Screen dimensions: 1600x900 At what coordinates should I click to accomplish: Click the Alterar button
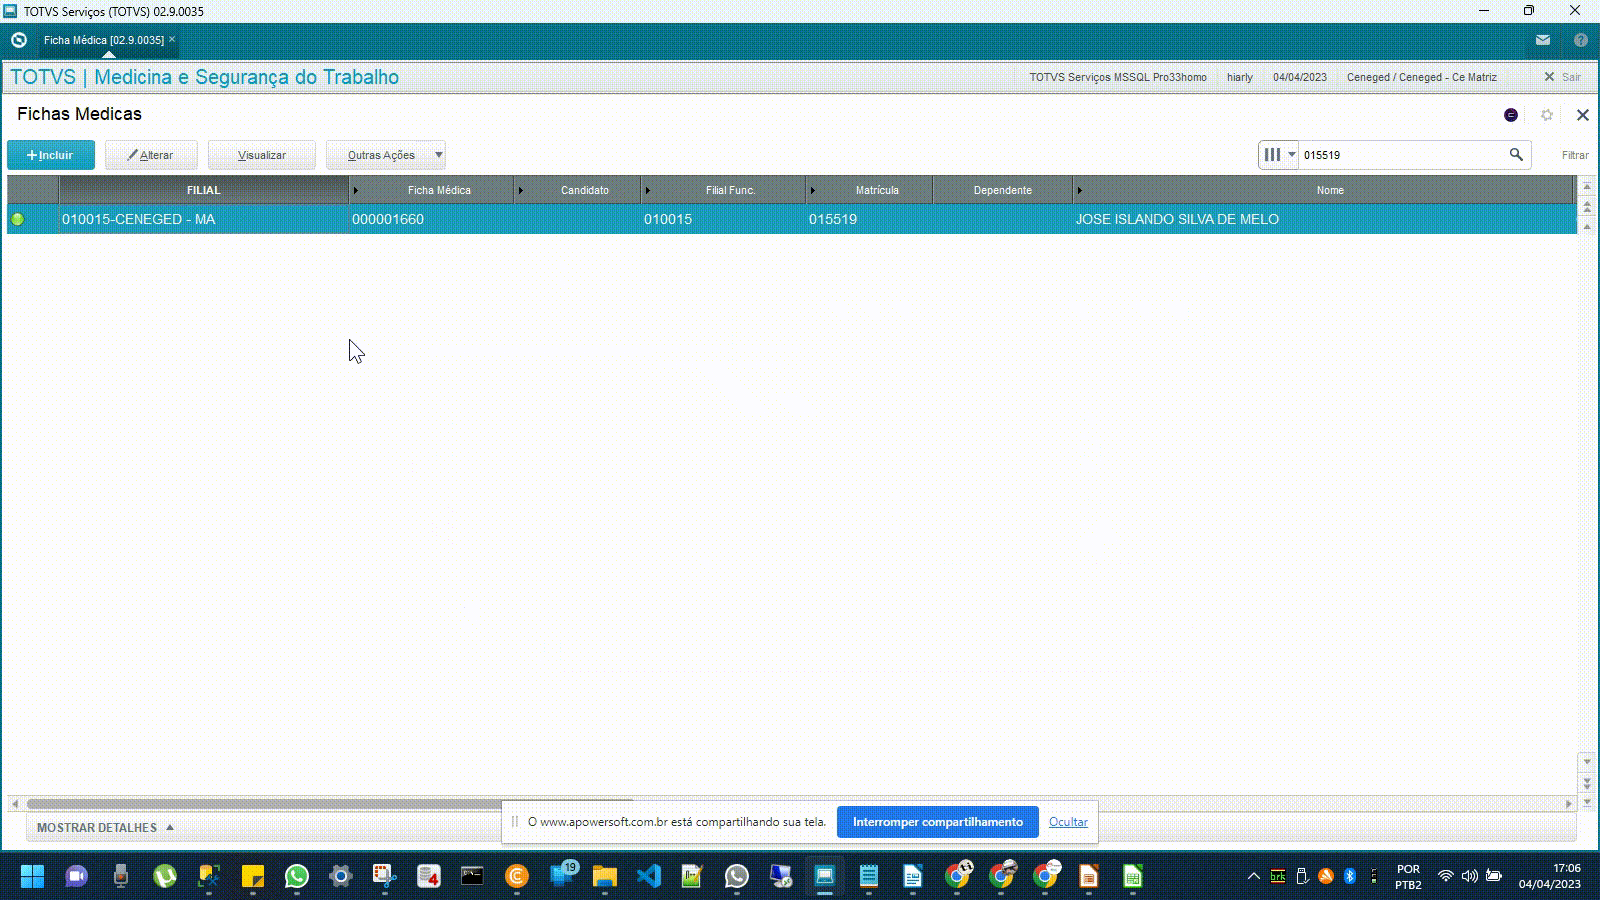tap(151, 155)
